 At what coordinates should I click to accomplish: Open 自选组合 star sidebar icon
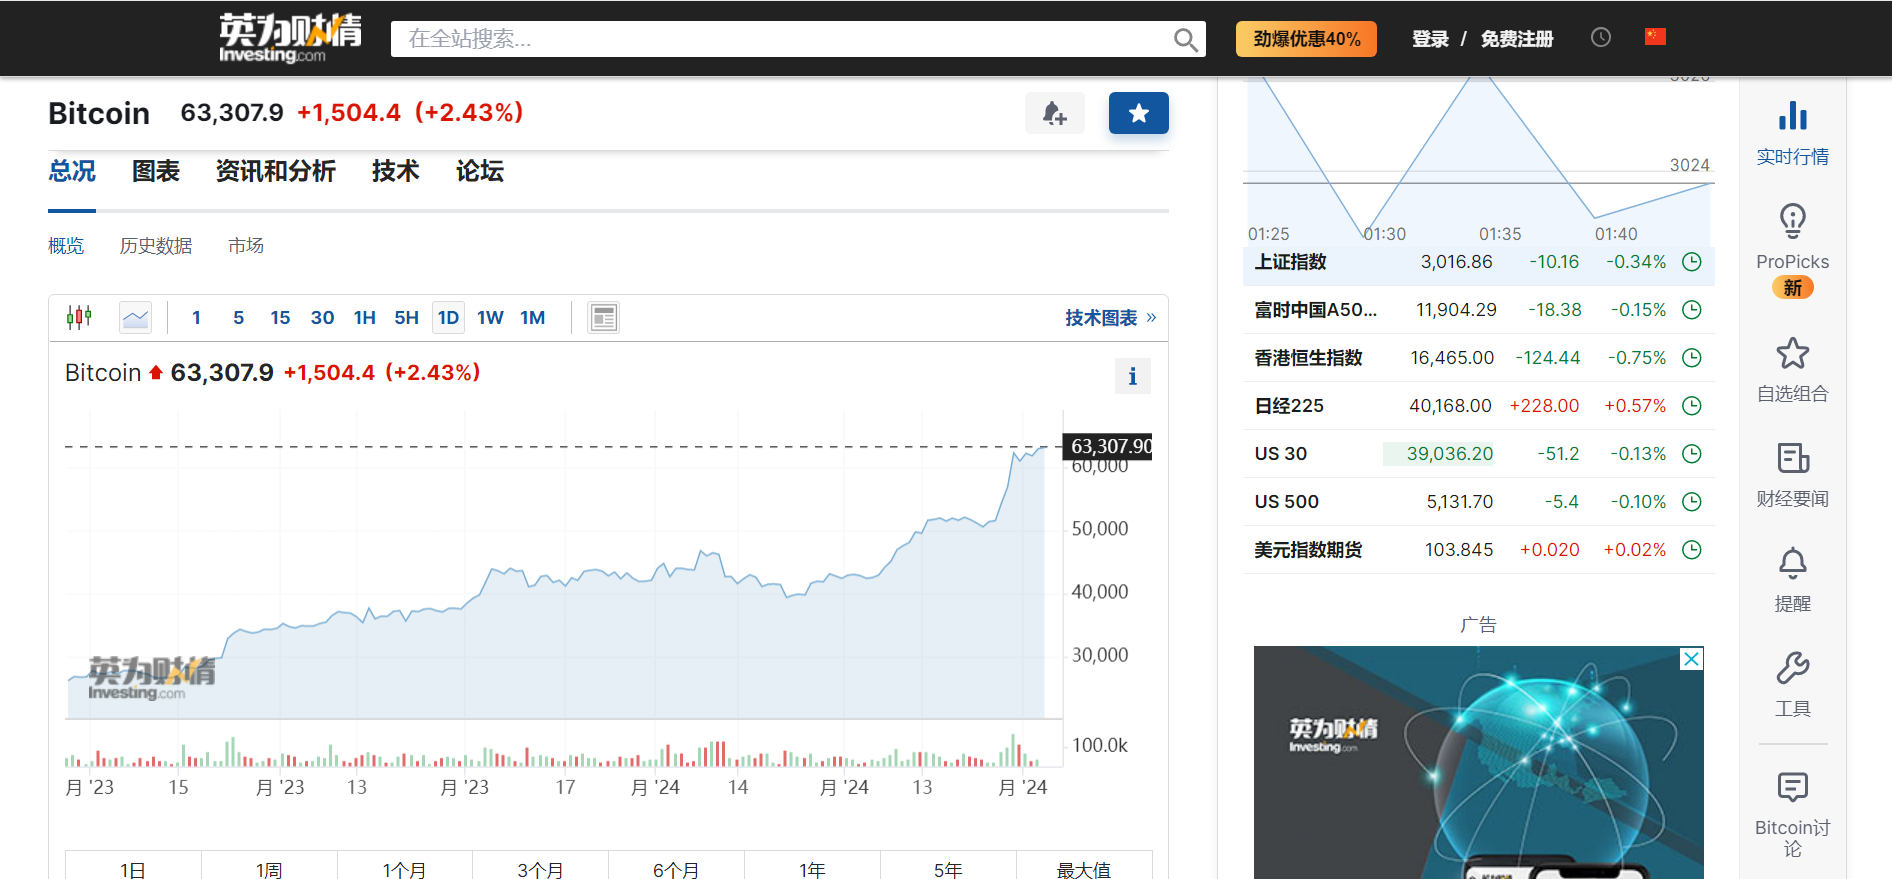click(x=1792, y=353)
